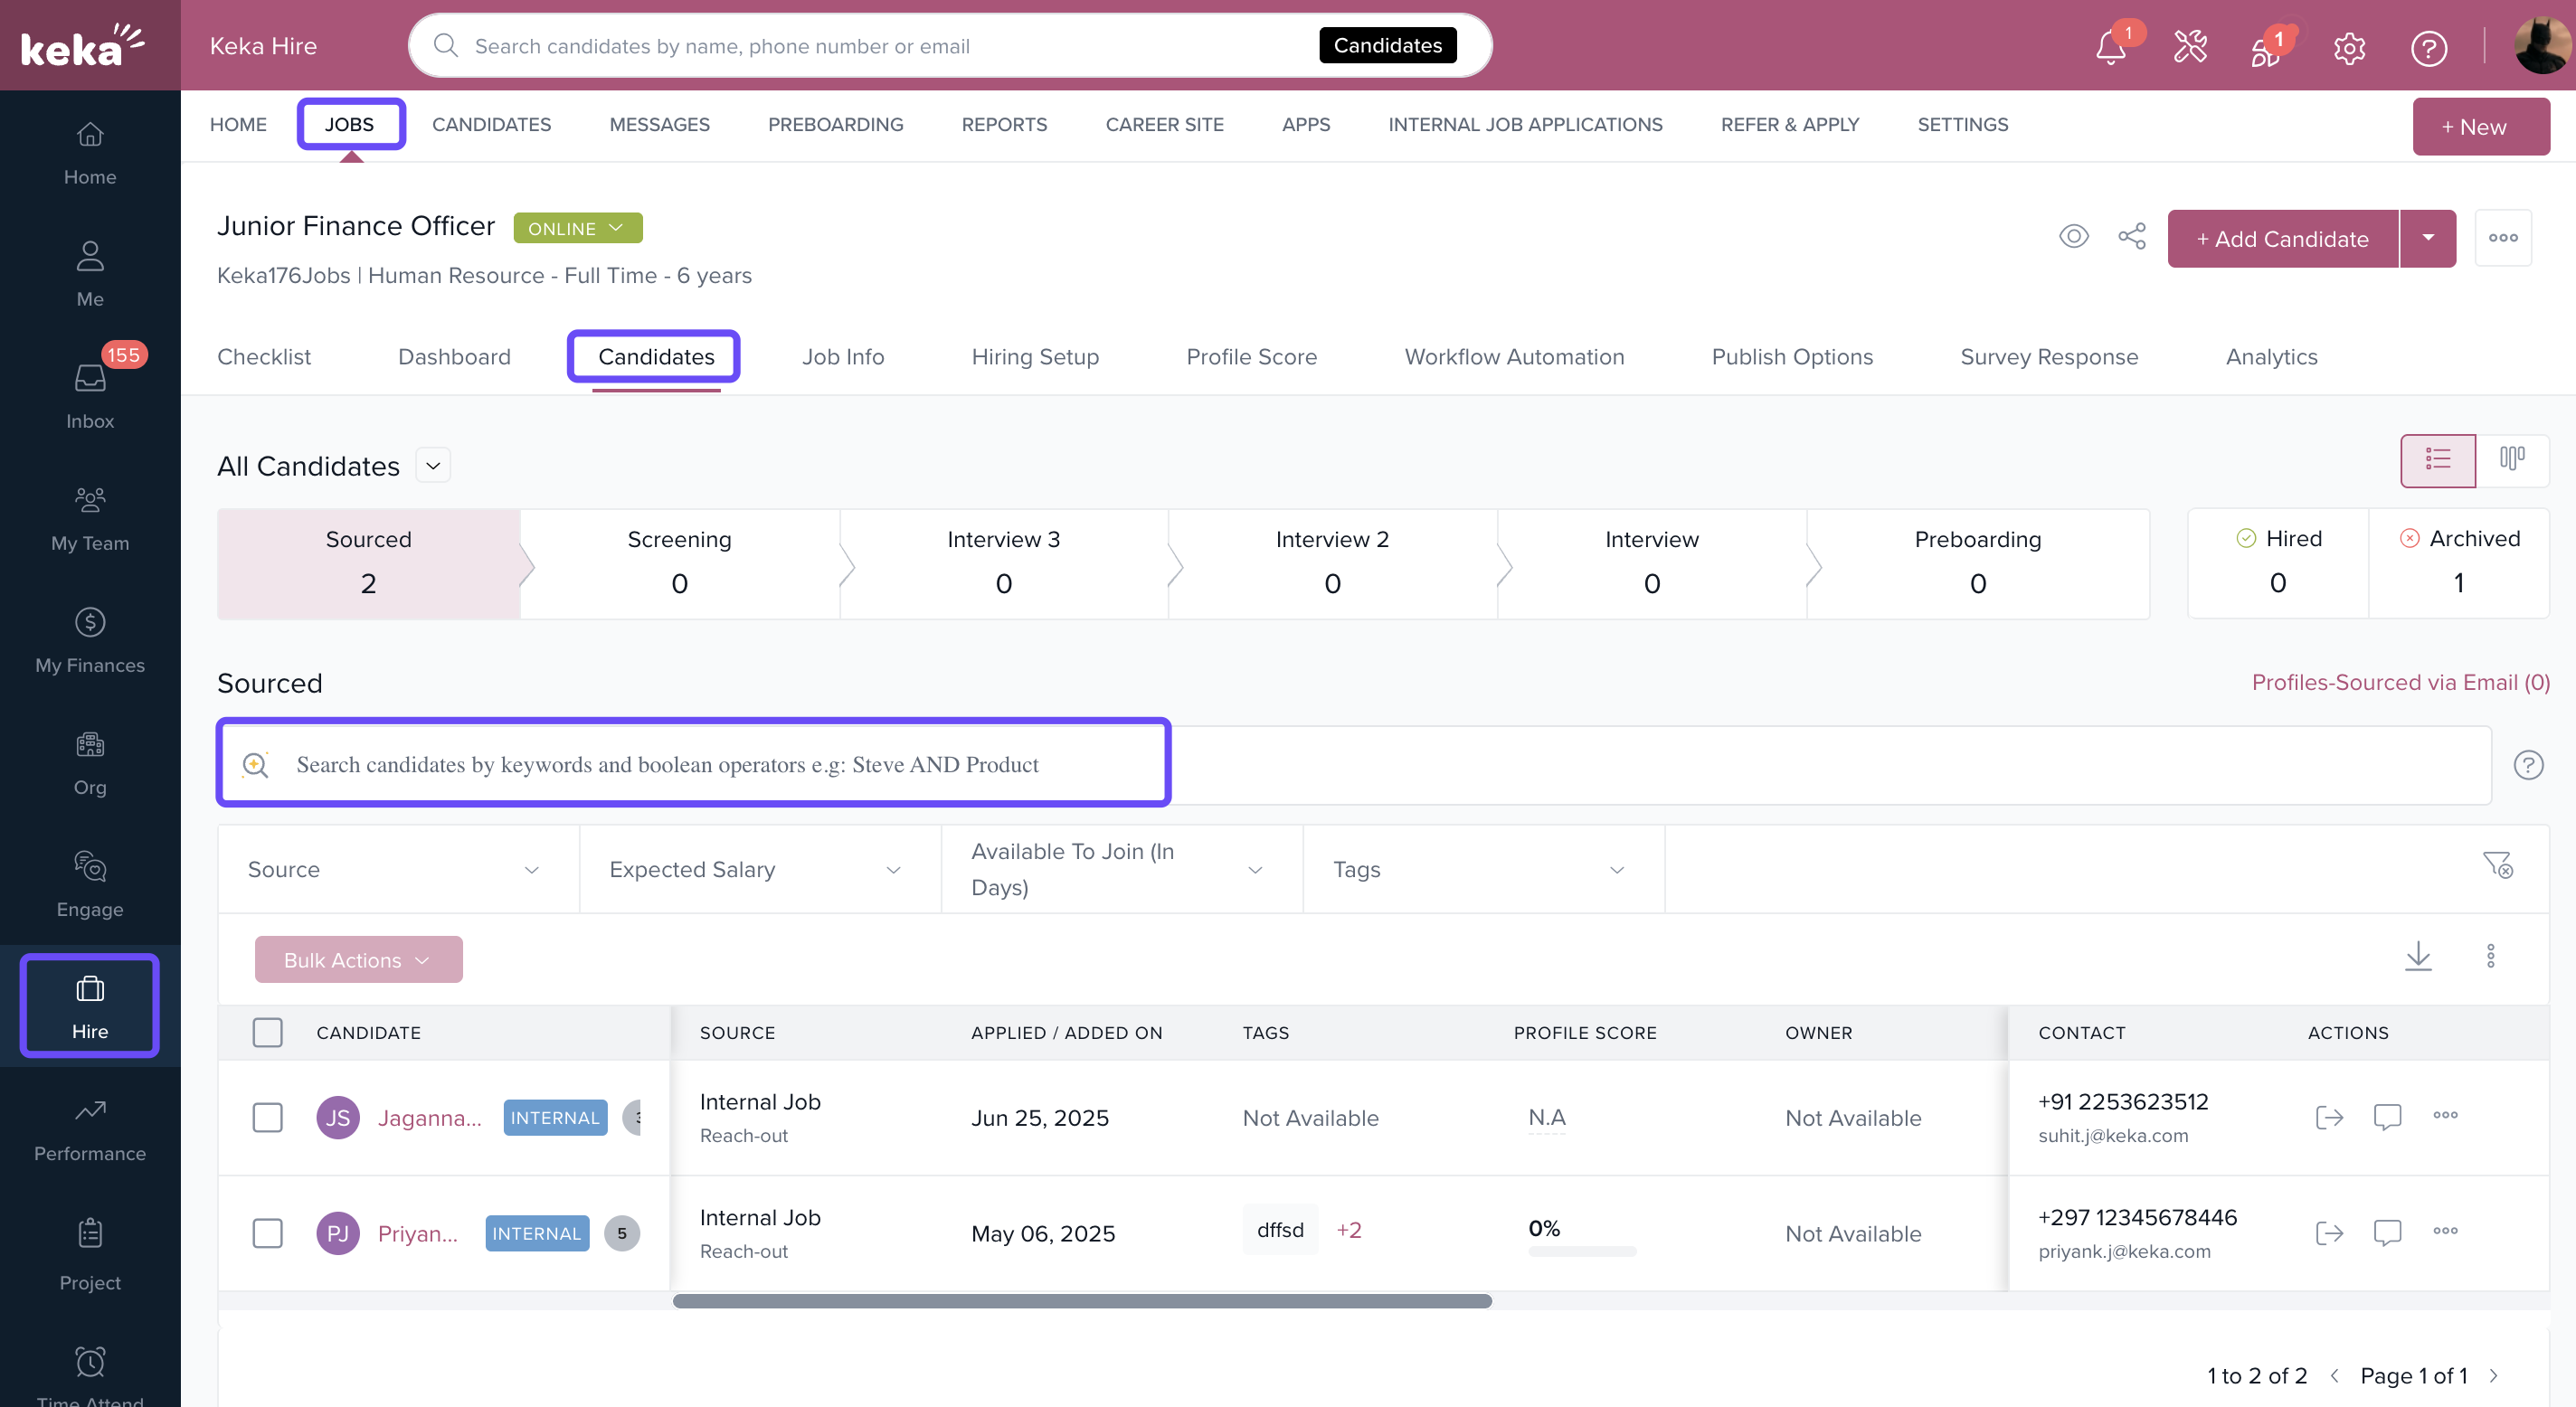Check the box for the Priyan row
This screenshot has height=1407, width=2576.
point(267,1233)
